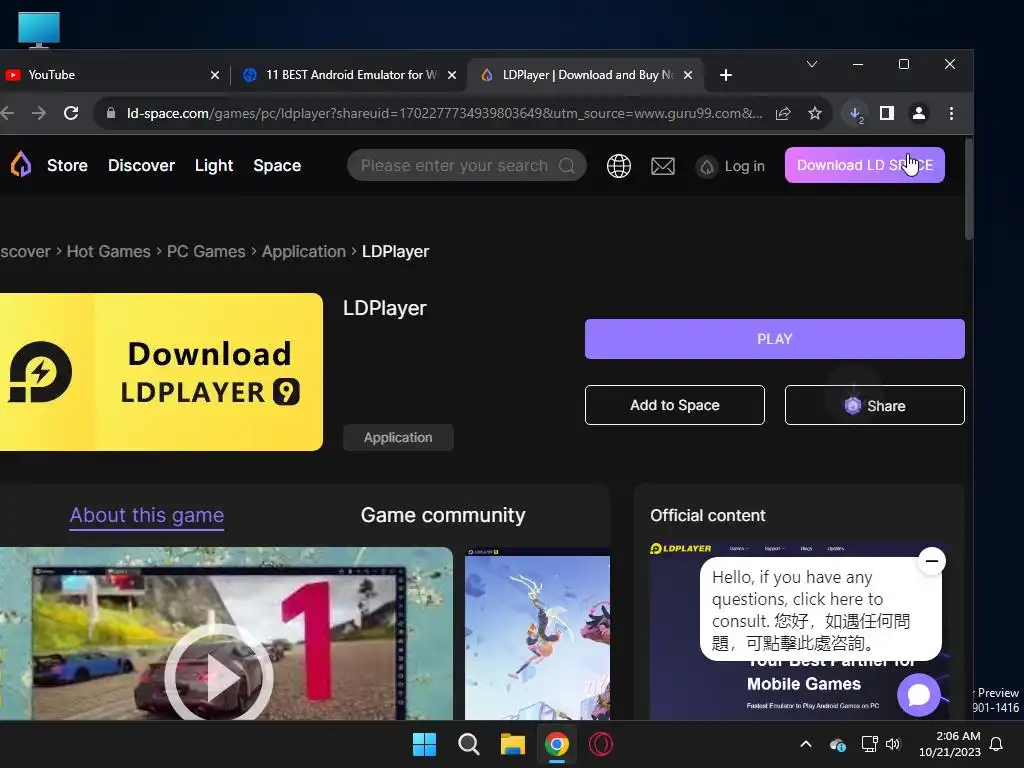Image resolution: width=1024 pixels, height=768 pixels.
Task: Click the search magnifier in site search
Action: point(567,166)
